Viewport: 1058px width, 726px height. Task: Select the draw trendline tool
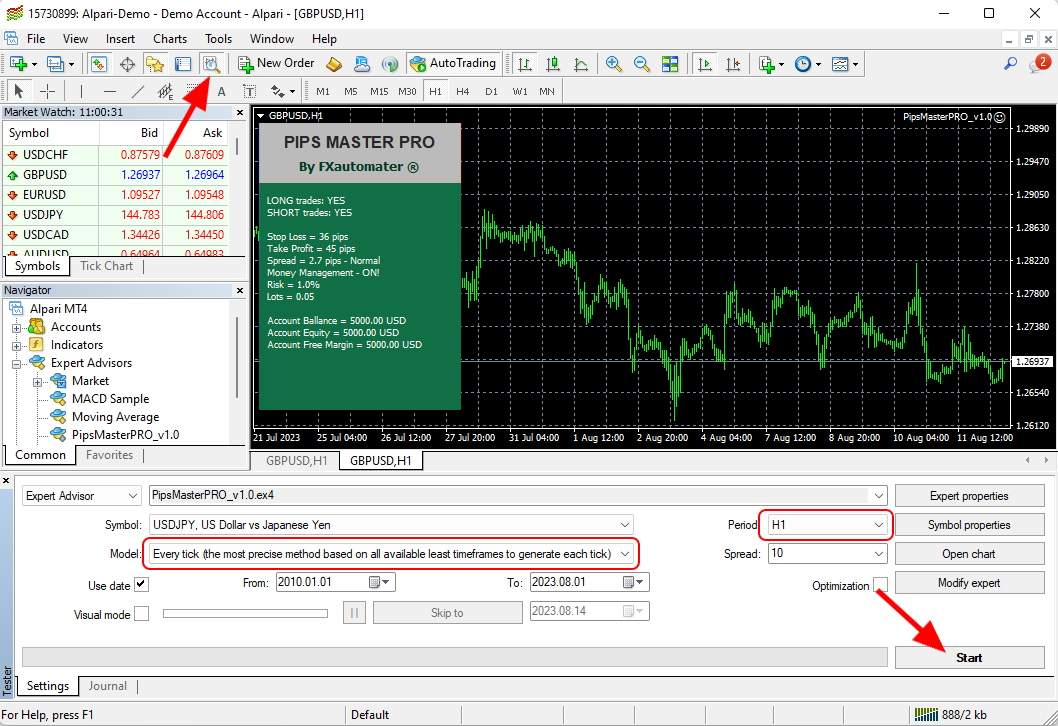click(138, 91)
